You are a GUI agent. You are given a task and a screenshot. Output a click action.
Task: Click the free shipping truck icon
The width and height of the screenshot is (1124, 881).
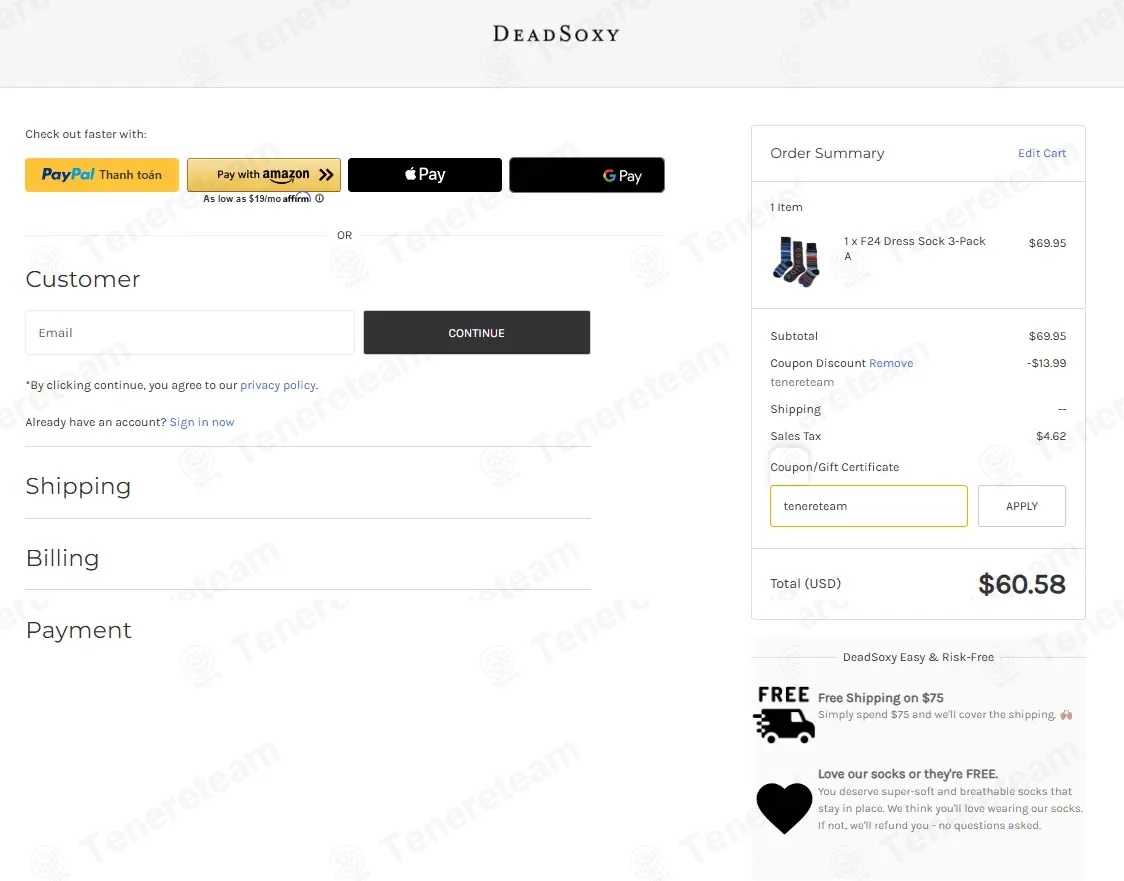tap(785, 715)
